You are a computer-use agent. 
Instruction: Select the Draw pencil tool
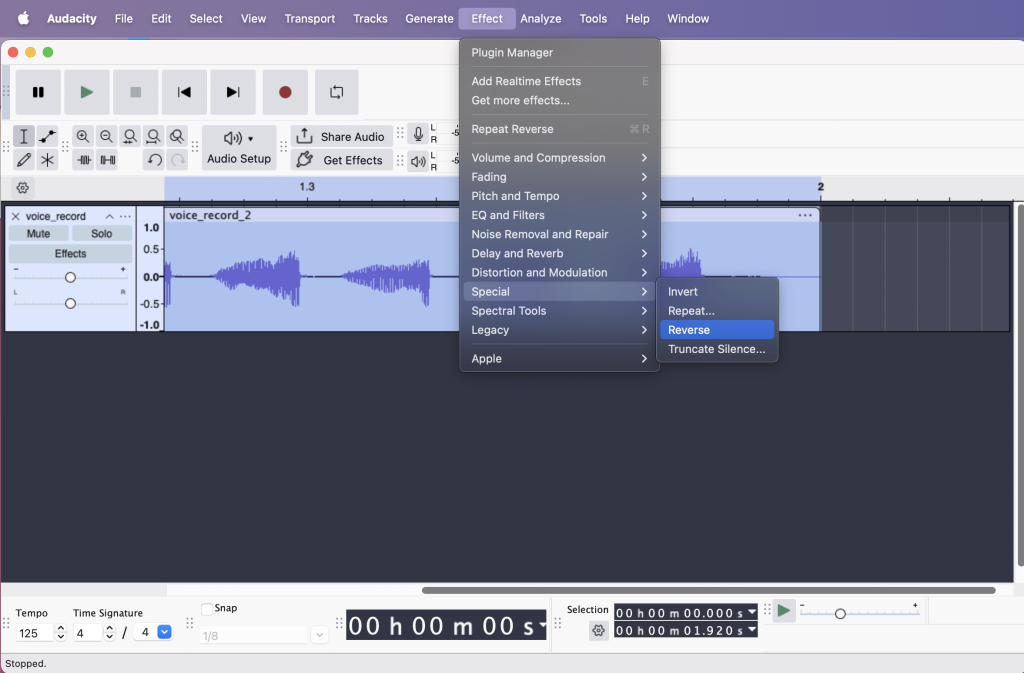pos(24,160)
